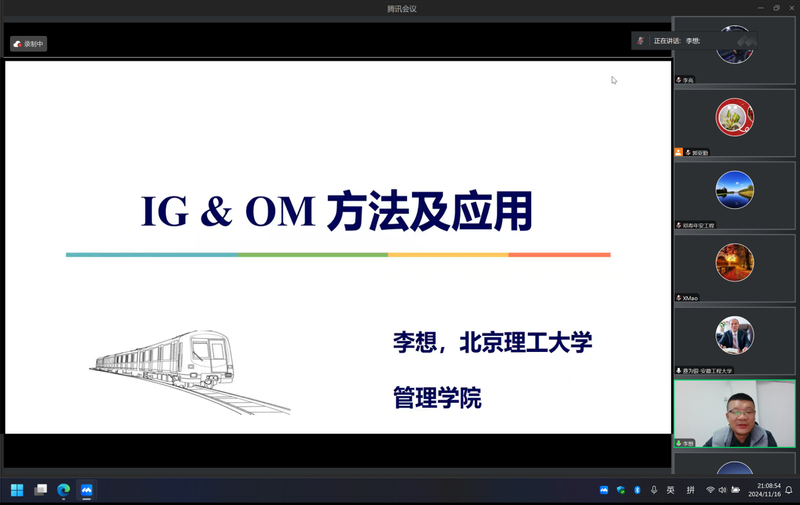Select the XMao participant tile
The height and width of the screenshot is (505, 800).
pyautogui.click(x=734, y=266)
